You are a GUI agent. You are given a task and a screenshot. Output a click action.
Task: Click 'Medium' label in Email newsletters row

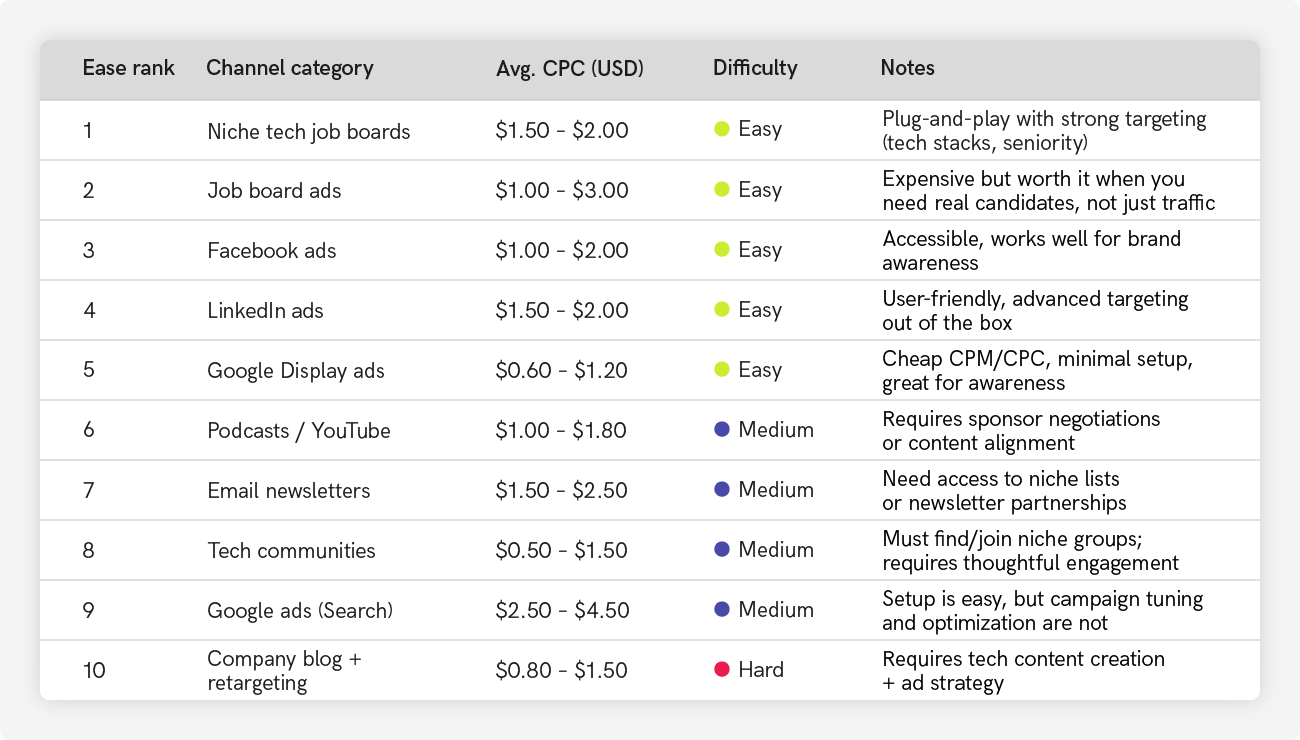click(x=776, y=490)
